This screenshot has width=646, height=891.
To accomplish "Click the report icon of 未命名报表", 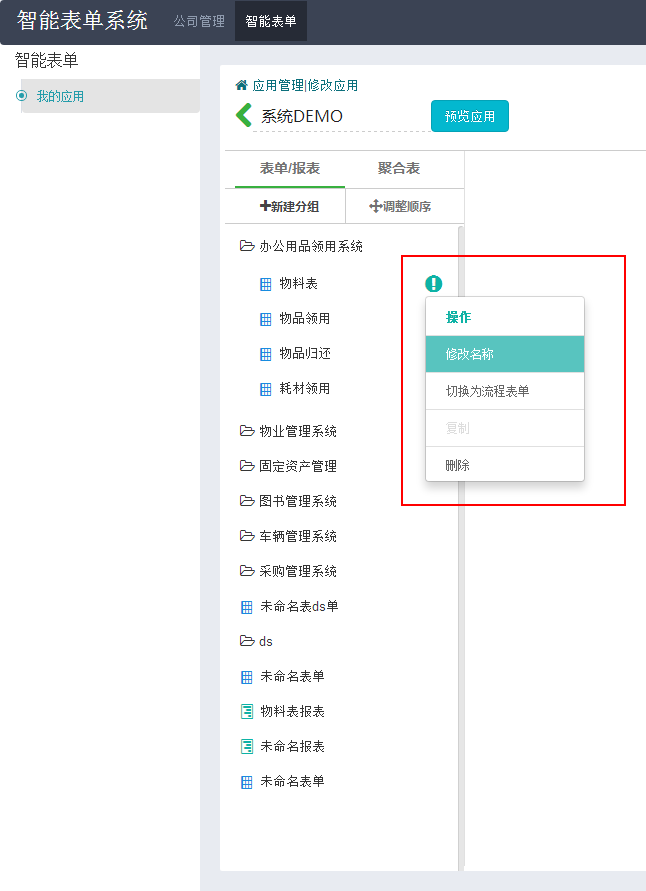I will coord(247,747).
